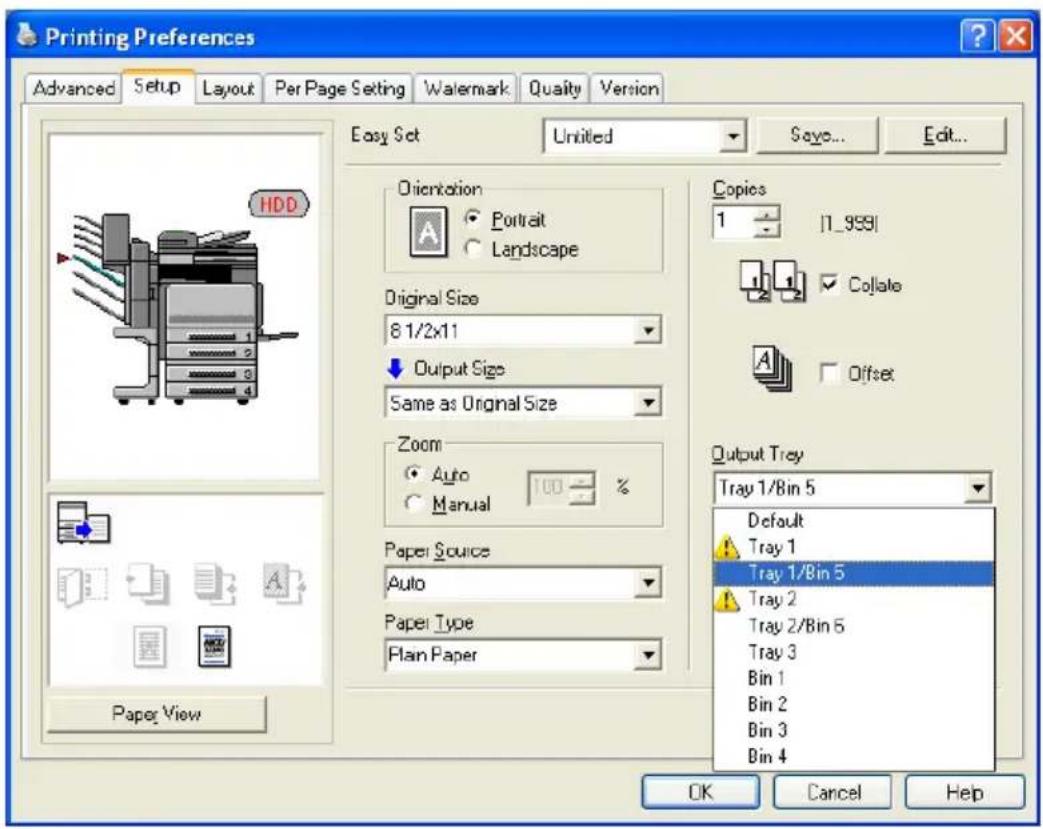Click the printer icon in title bar
Viewport: 1043px width, 829px height.
[27, 35]
